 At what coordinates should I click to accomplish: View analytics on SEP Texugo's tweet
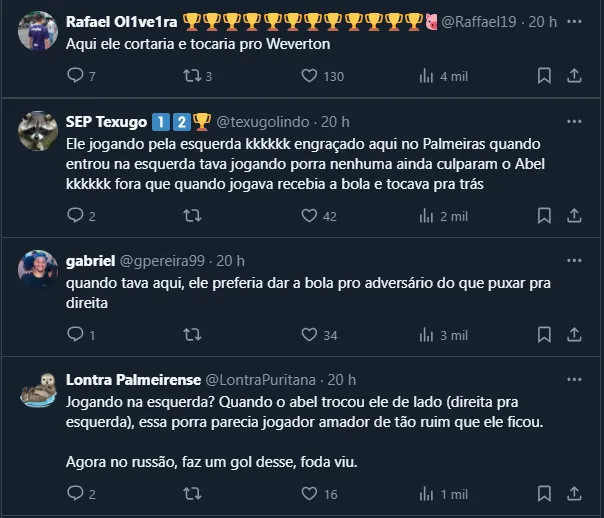tap(427, 215)
